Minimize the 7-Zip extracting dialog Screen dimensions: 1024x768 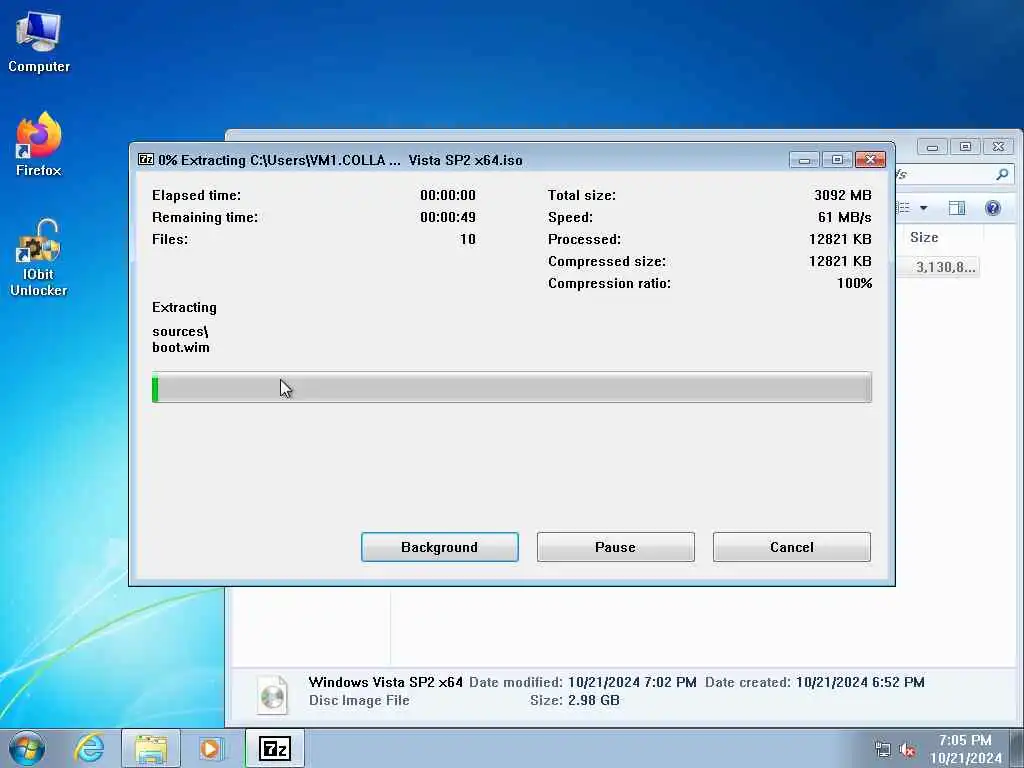[x=805, y=160]
